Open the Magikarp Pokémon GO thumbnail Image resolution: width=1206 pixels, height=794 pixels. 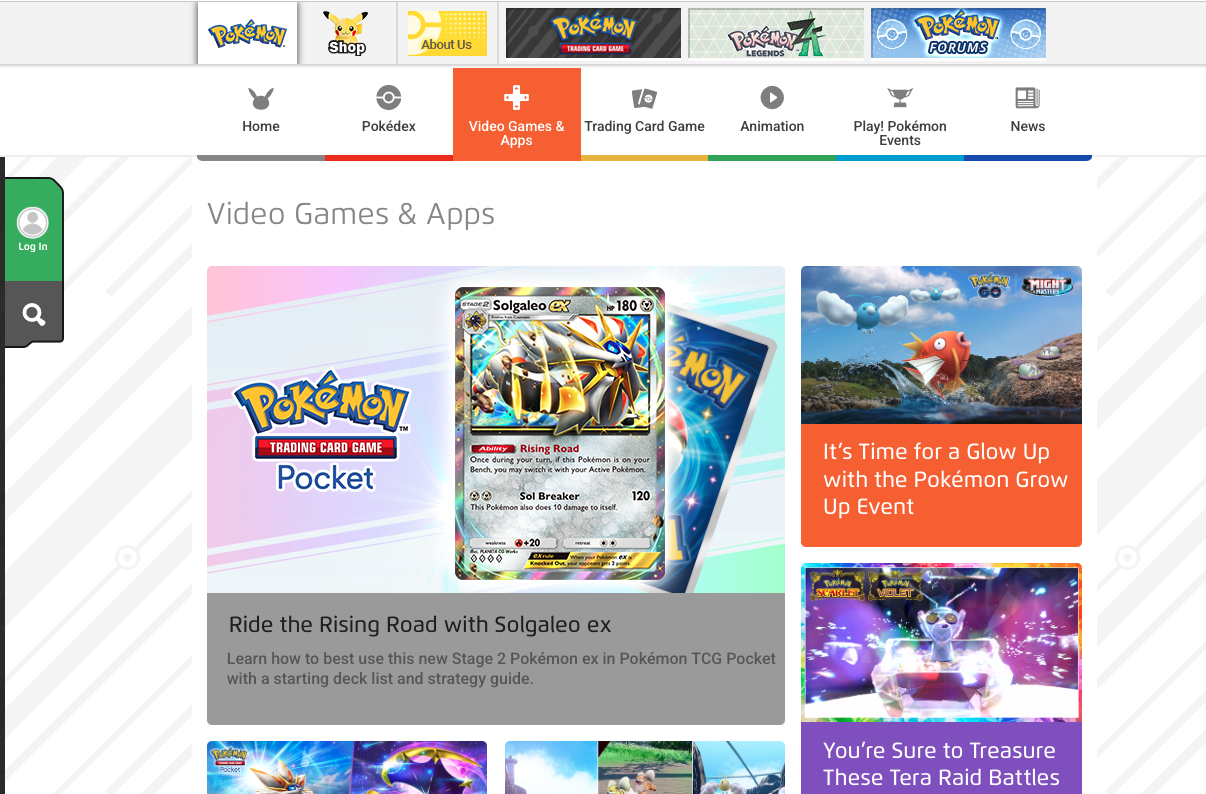tap(941, 345)
